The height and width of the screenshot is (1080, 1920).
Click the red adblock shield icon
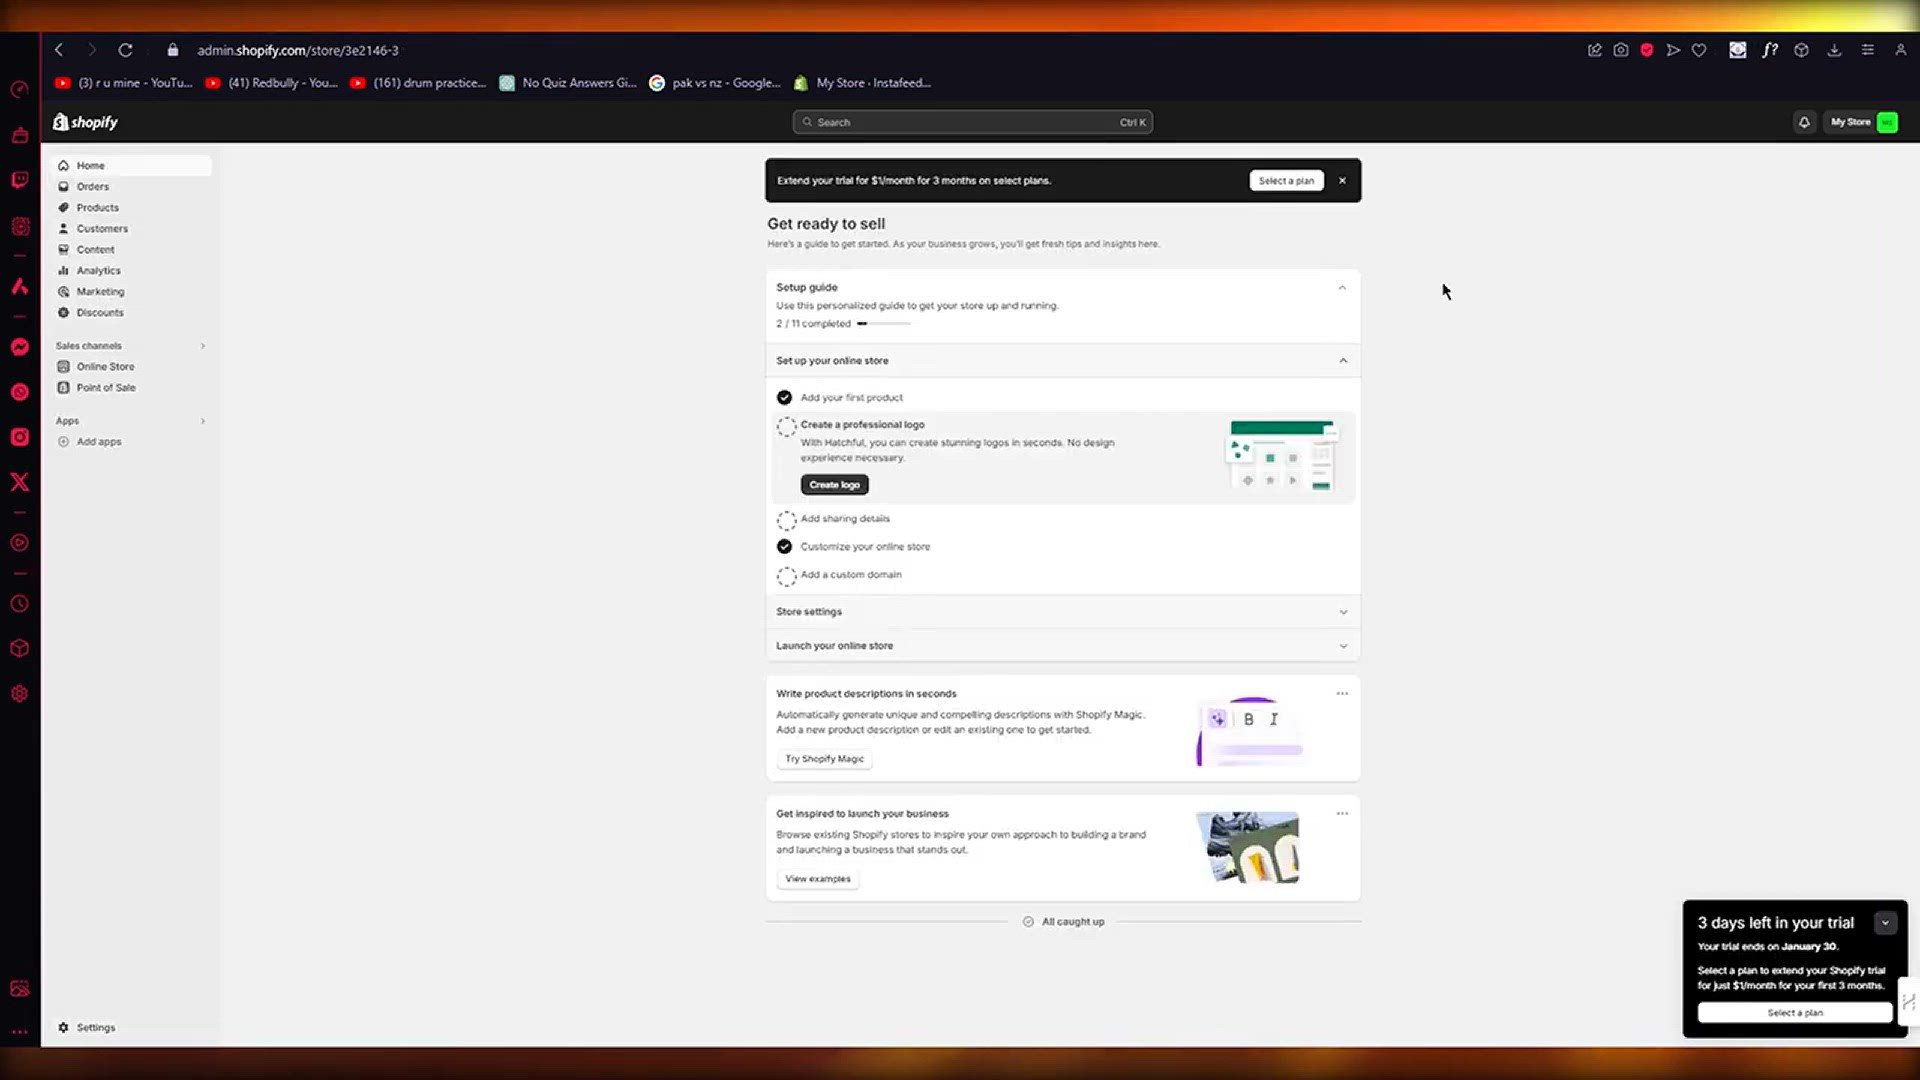click(x=1647, y=50)
